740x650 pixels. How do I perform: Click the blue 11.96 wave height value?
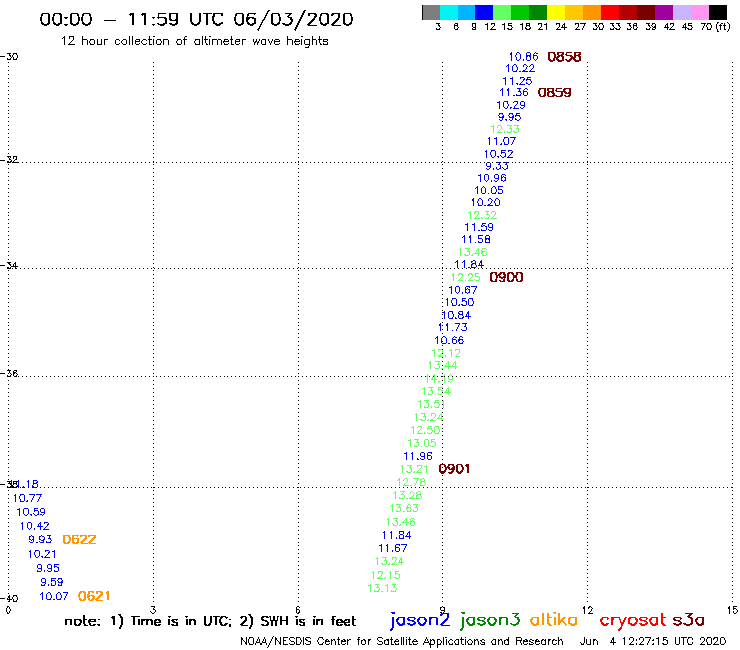[418, 456]
